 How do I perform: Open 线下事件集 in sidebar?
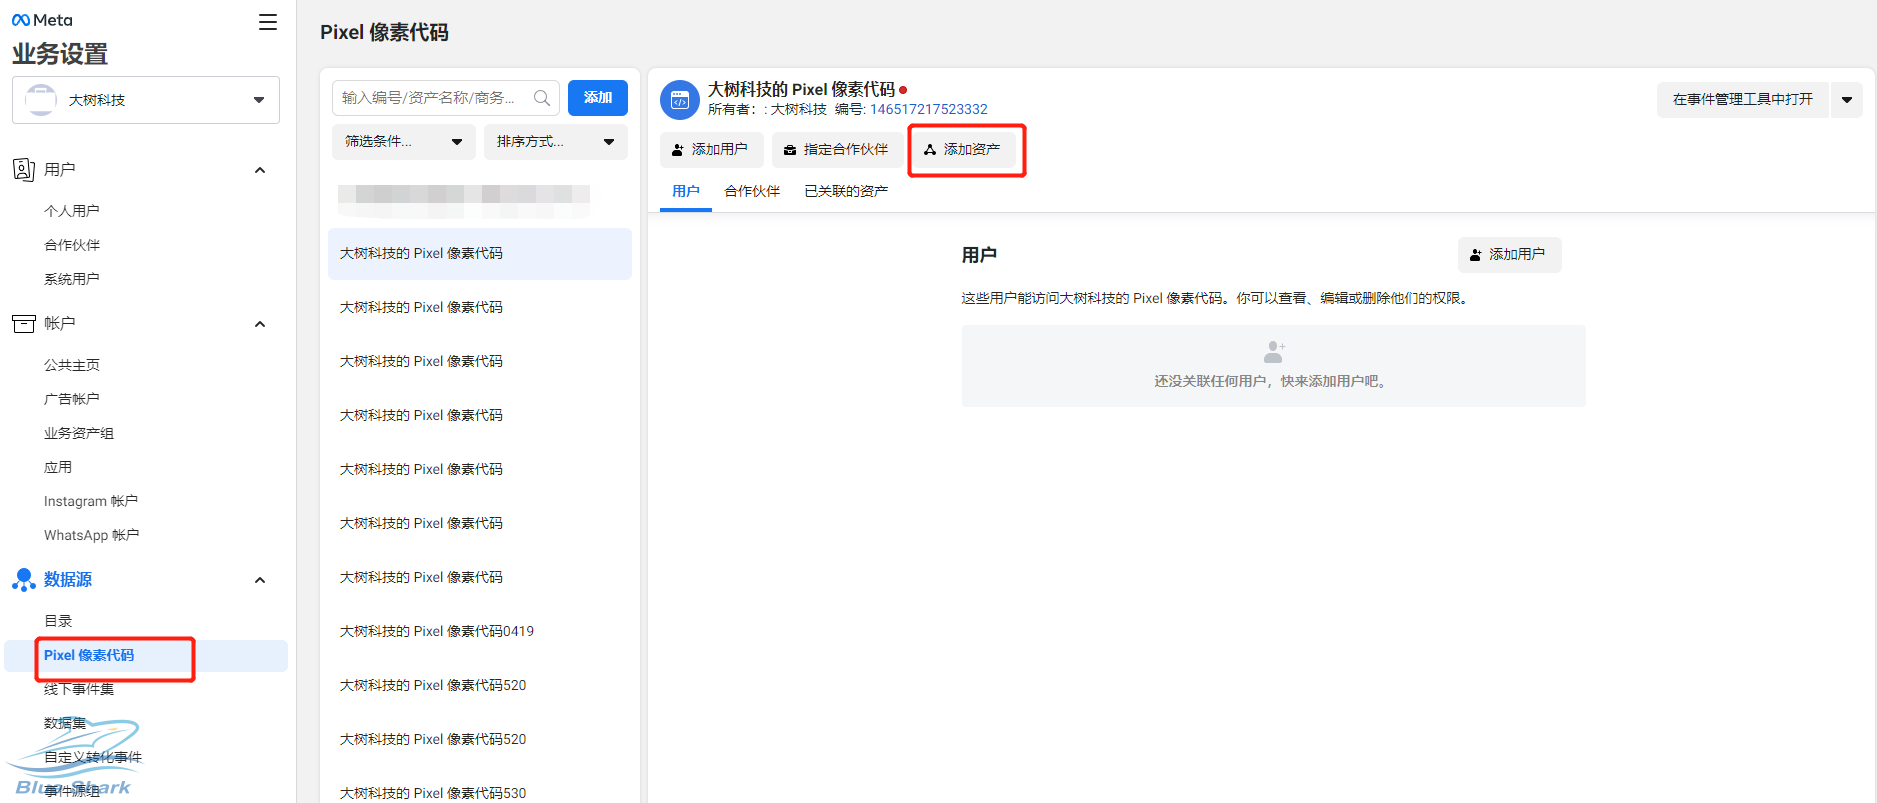(79, 689)
